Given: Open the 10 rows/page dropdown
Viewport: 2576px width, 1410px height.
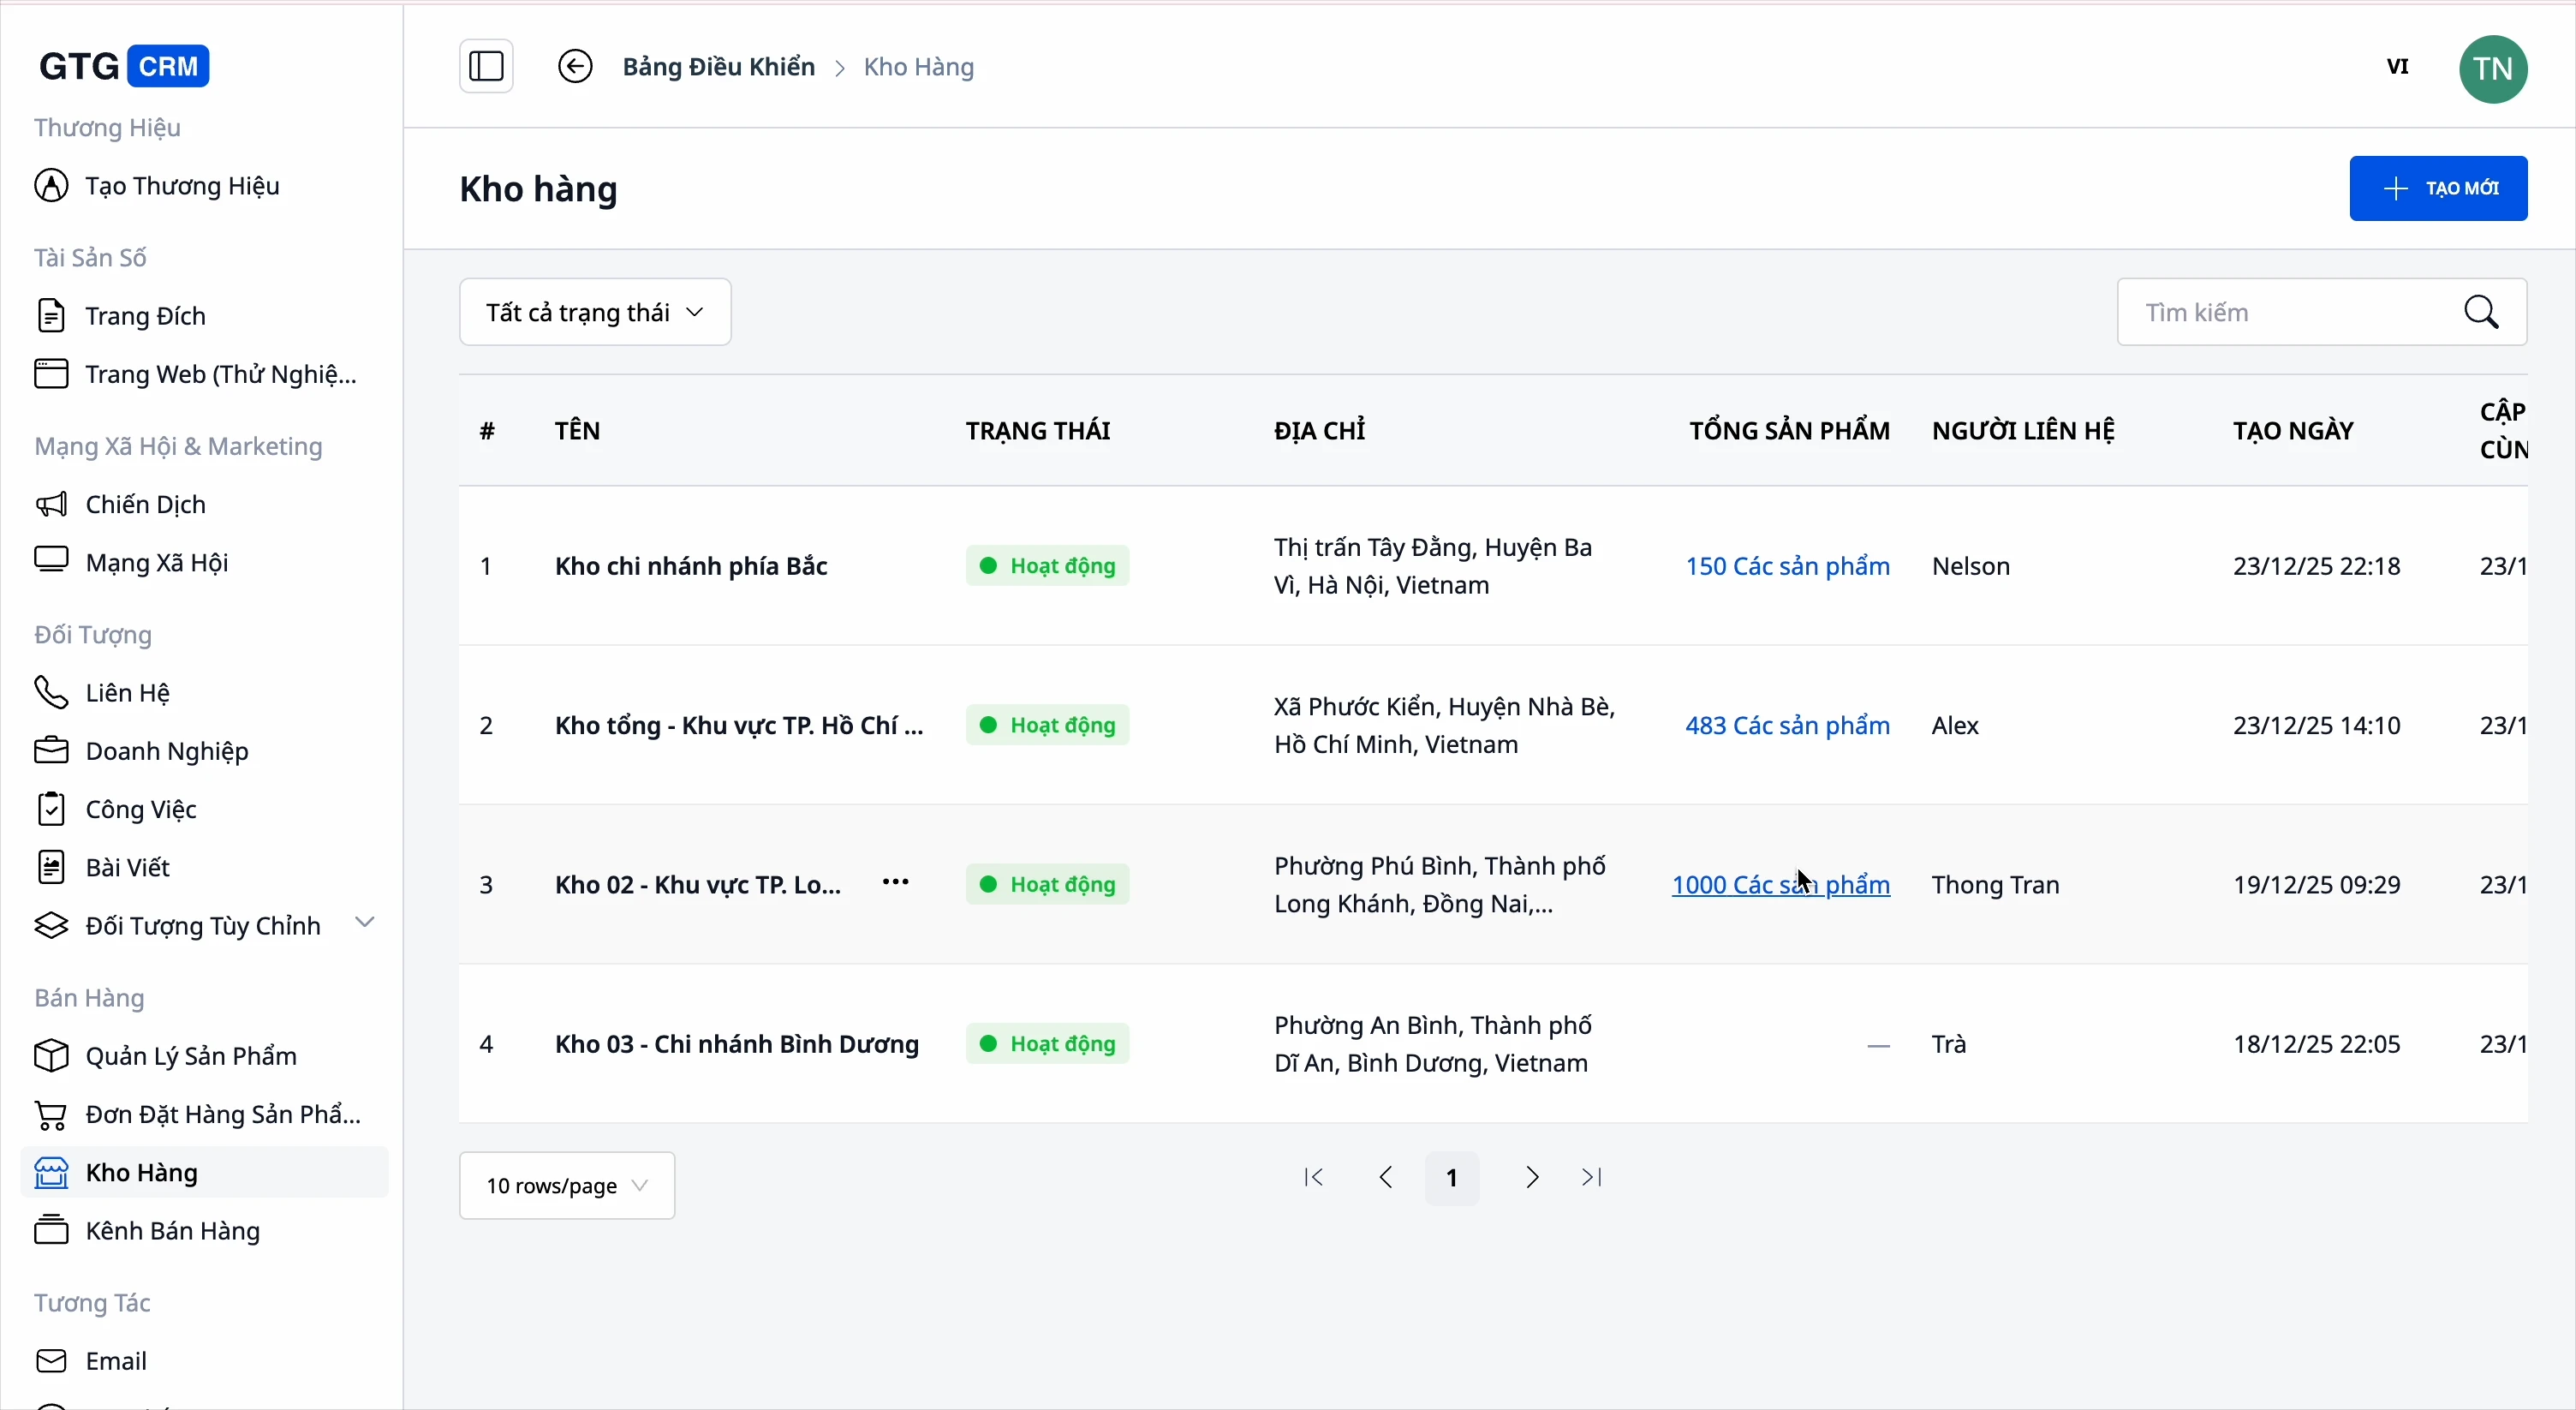Looking at the screenshot, I should click(x=567, y=1186).
